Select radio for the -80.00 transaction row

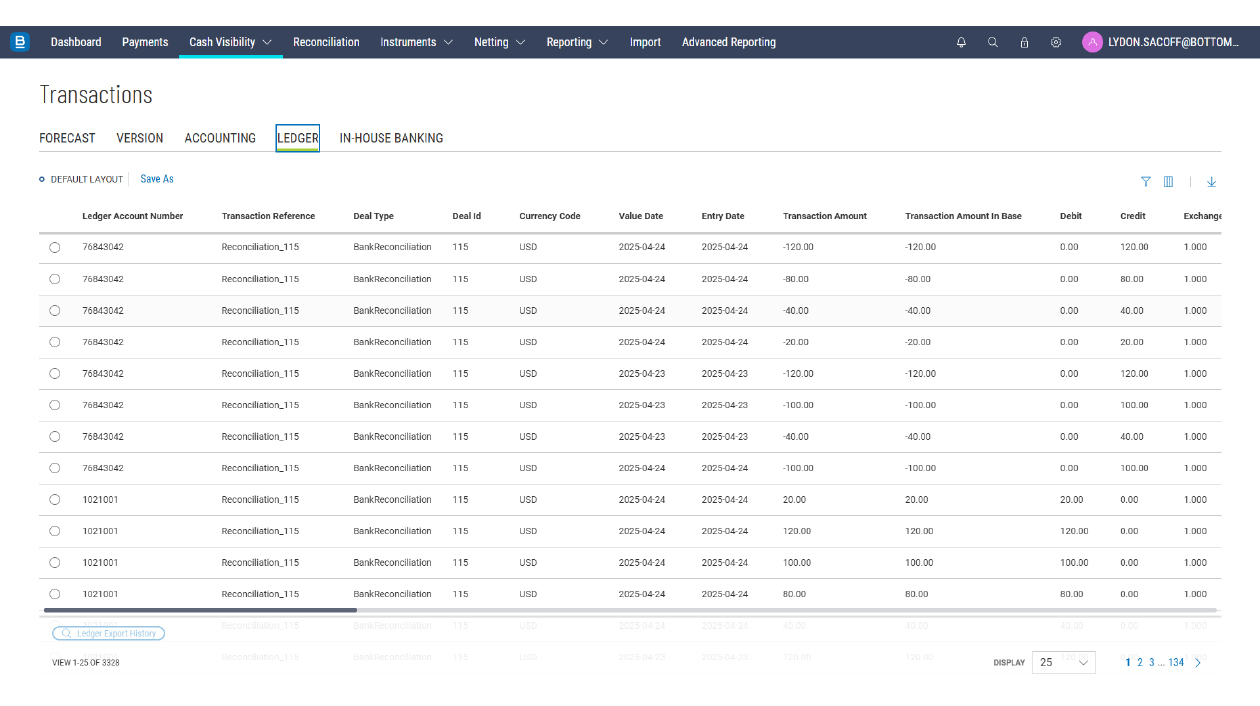[x=55, y=279]
